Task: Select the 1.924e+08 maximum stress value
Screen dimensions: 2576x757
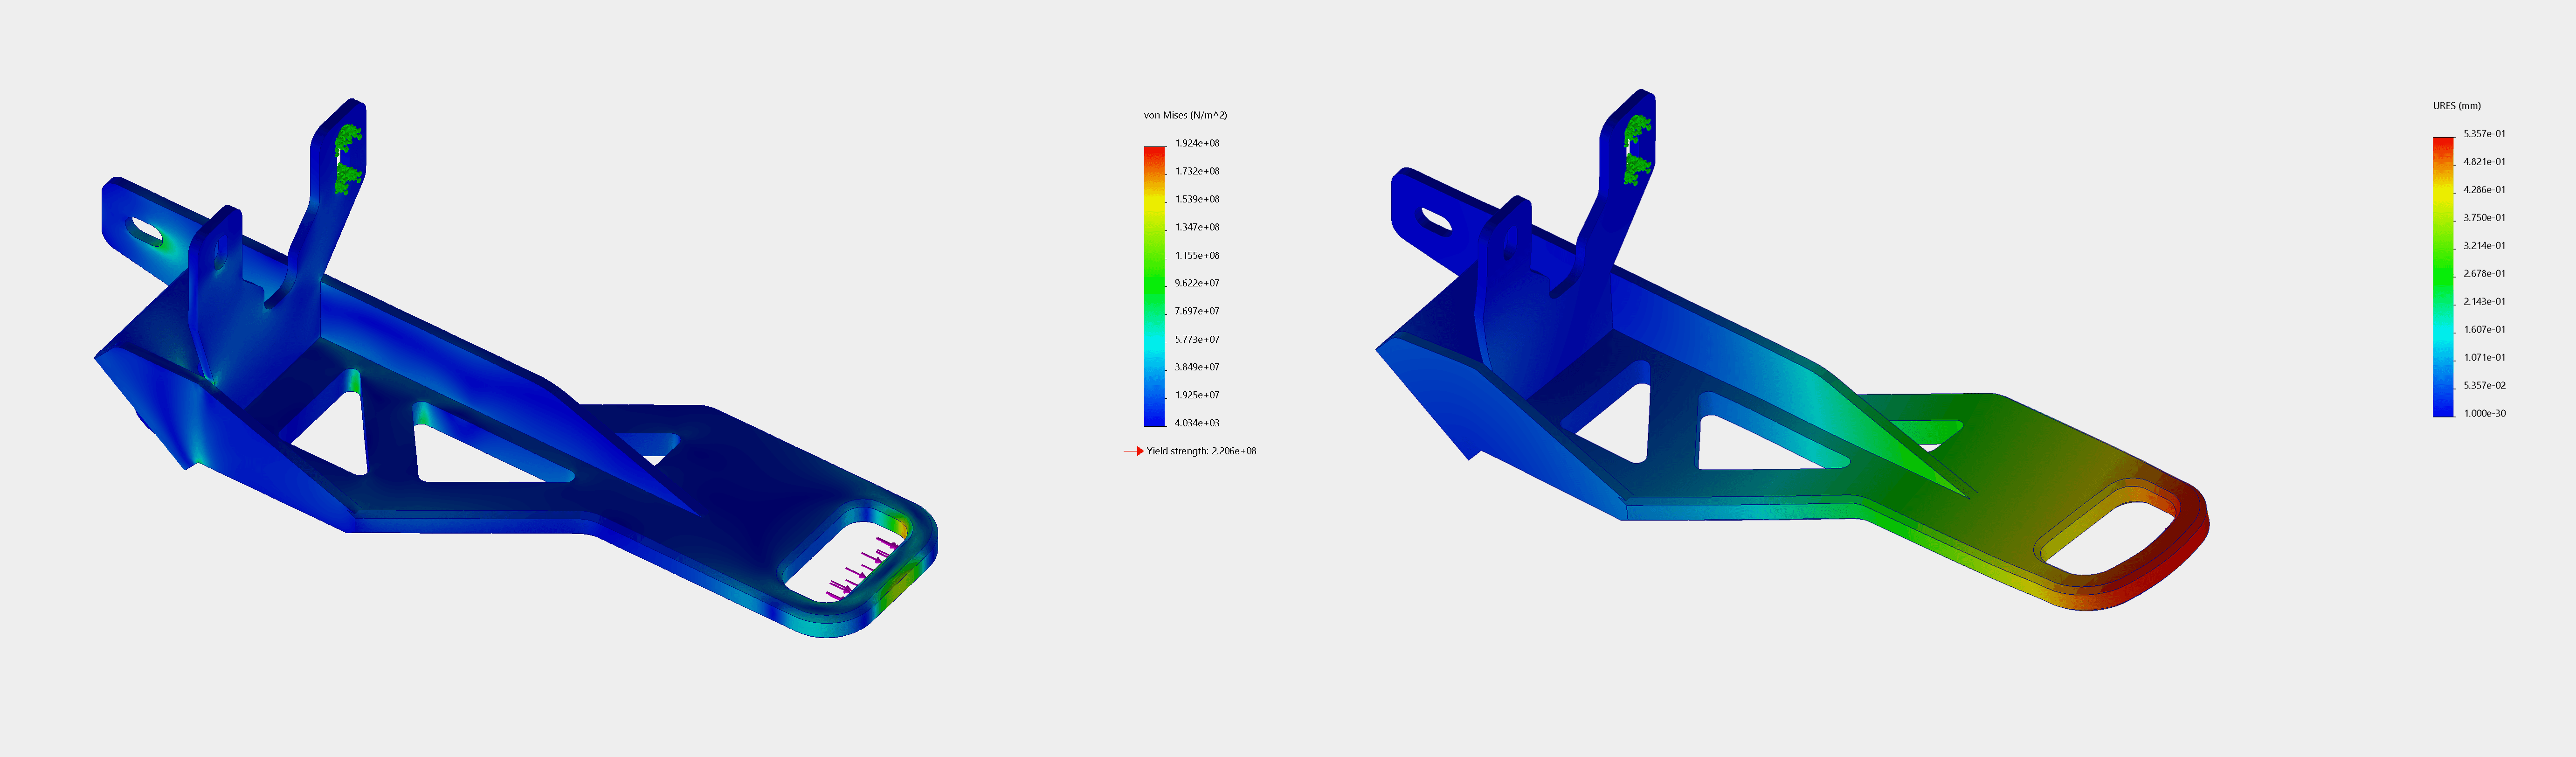Action: (1197, 143)
